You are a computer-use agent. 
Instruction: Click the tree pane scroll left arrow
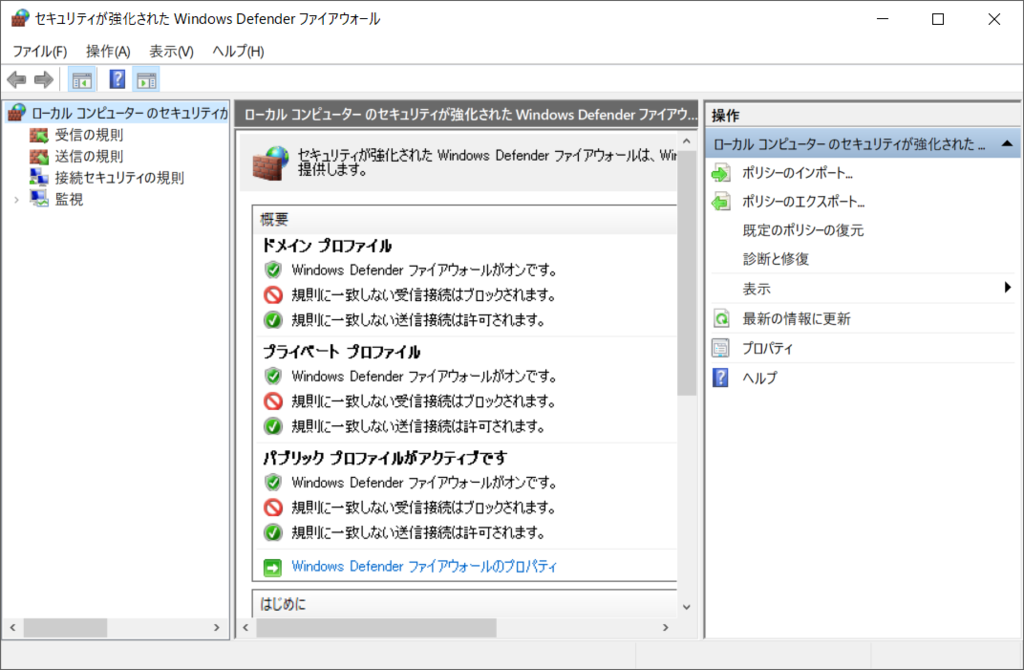(x=12, y=628)
